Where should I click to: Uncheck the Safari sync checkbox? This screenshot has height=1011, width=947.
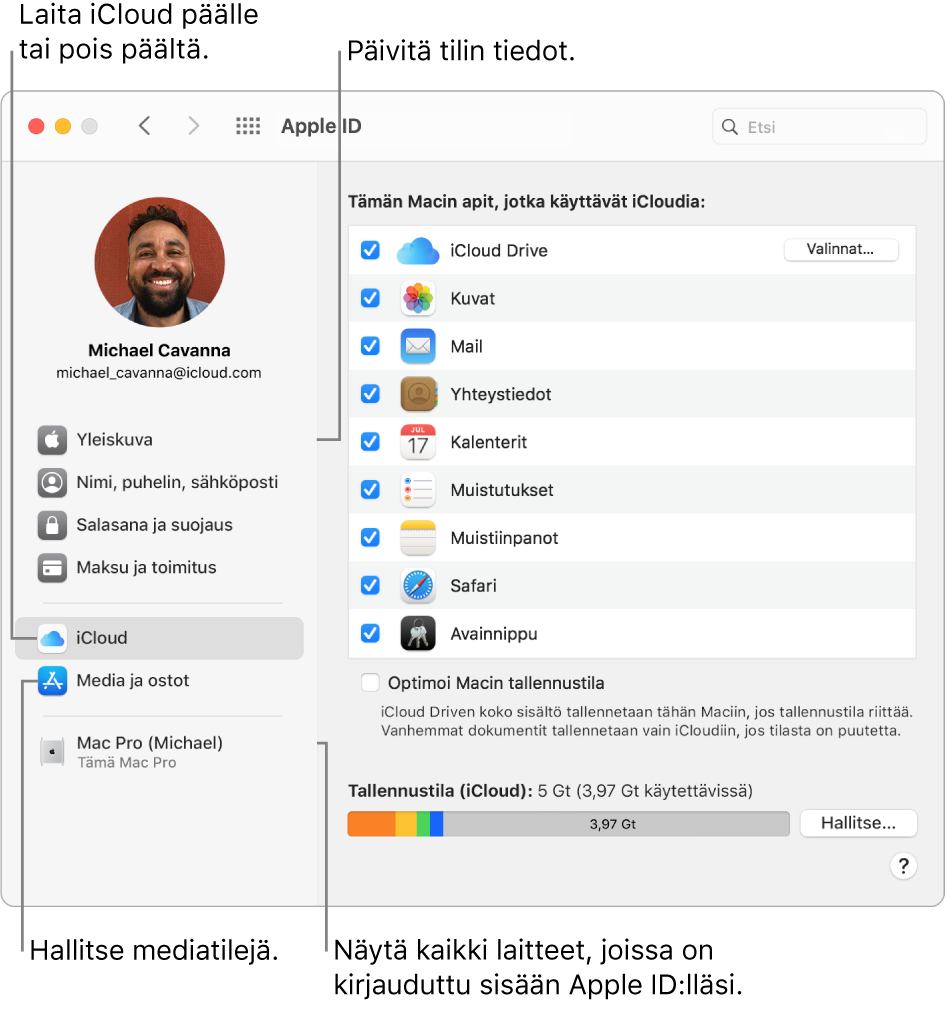370,586
